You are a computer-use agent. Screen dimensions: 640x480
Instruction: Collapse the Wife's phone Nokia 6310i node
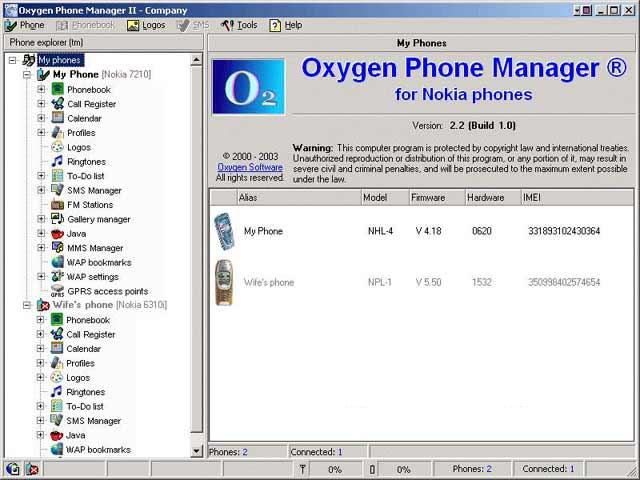(x=27, y=305)
